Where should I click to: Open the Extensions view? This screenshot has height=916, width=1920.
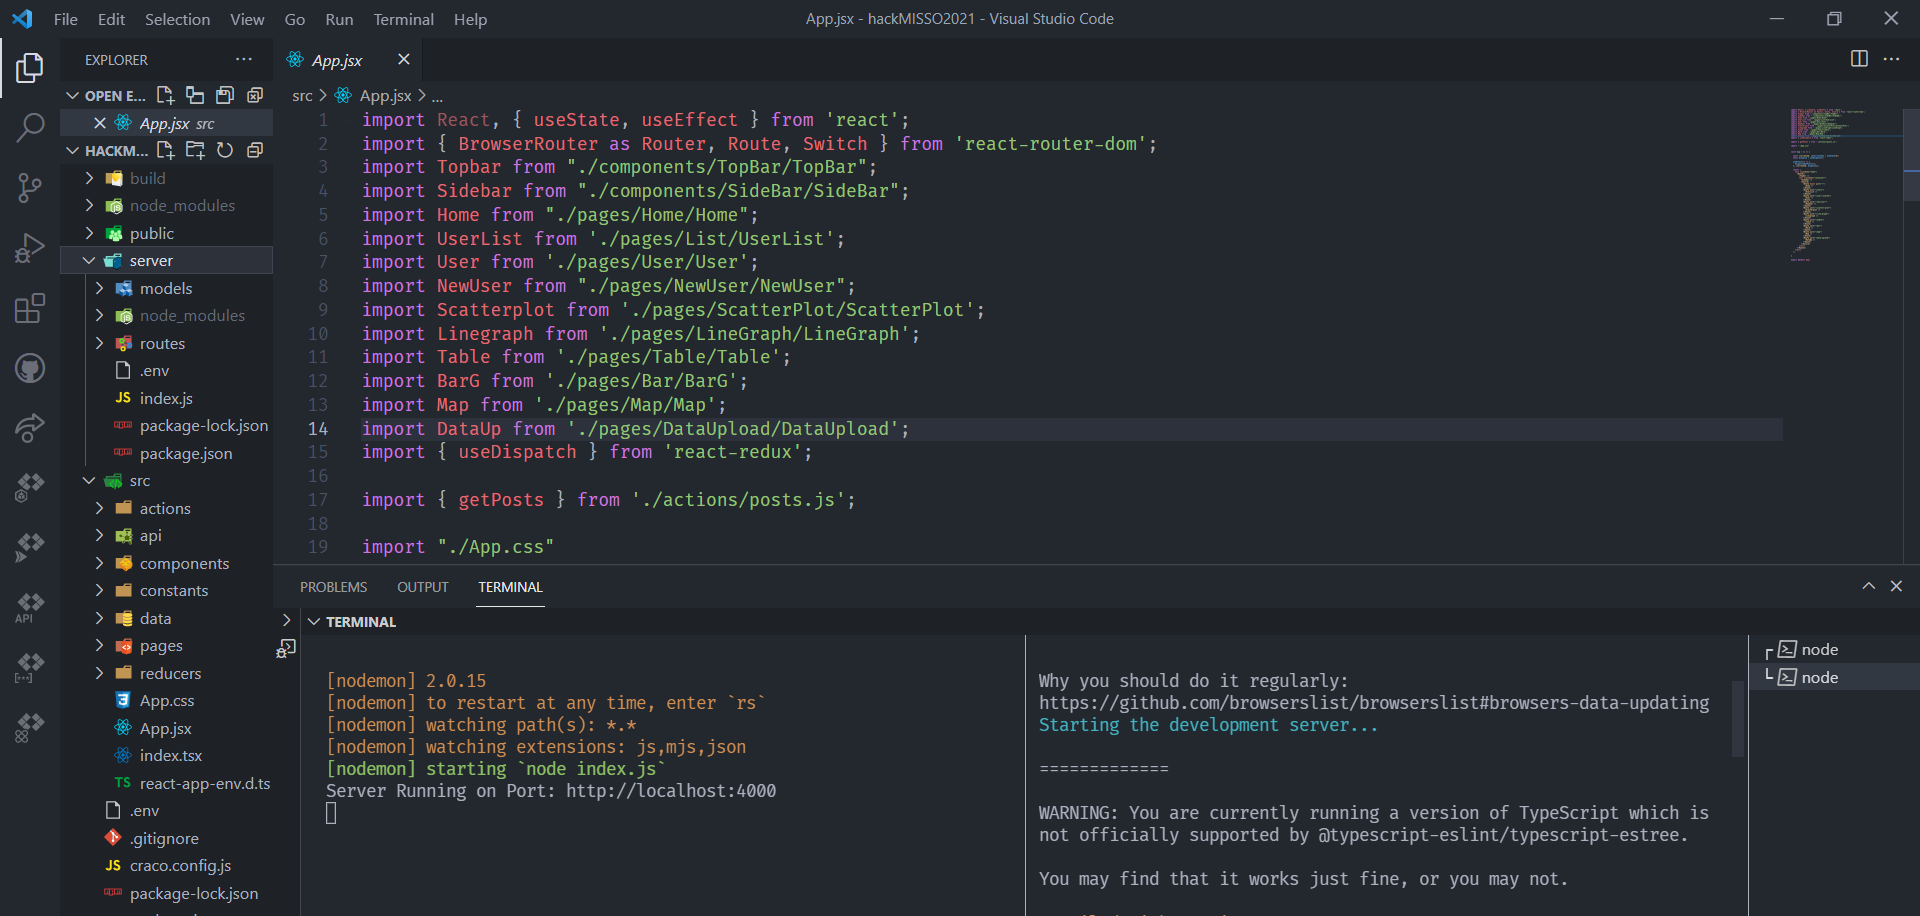coord(30,308)
